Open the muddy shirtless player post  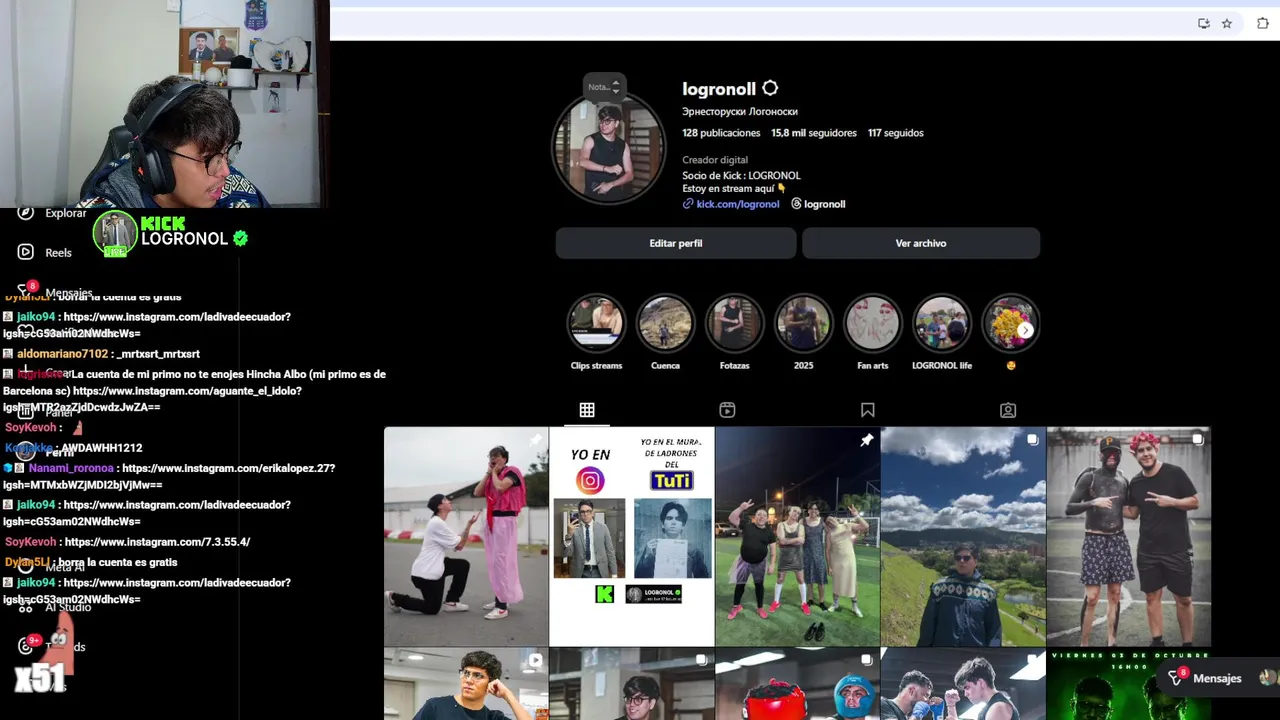(1128, 536)
